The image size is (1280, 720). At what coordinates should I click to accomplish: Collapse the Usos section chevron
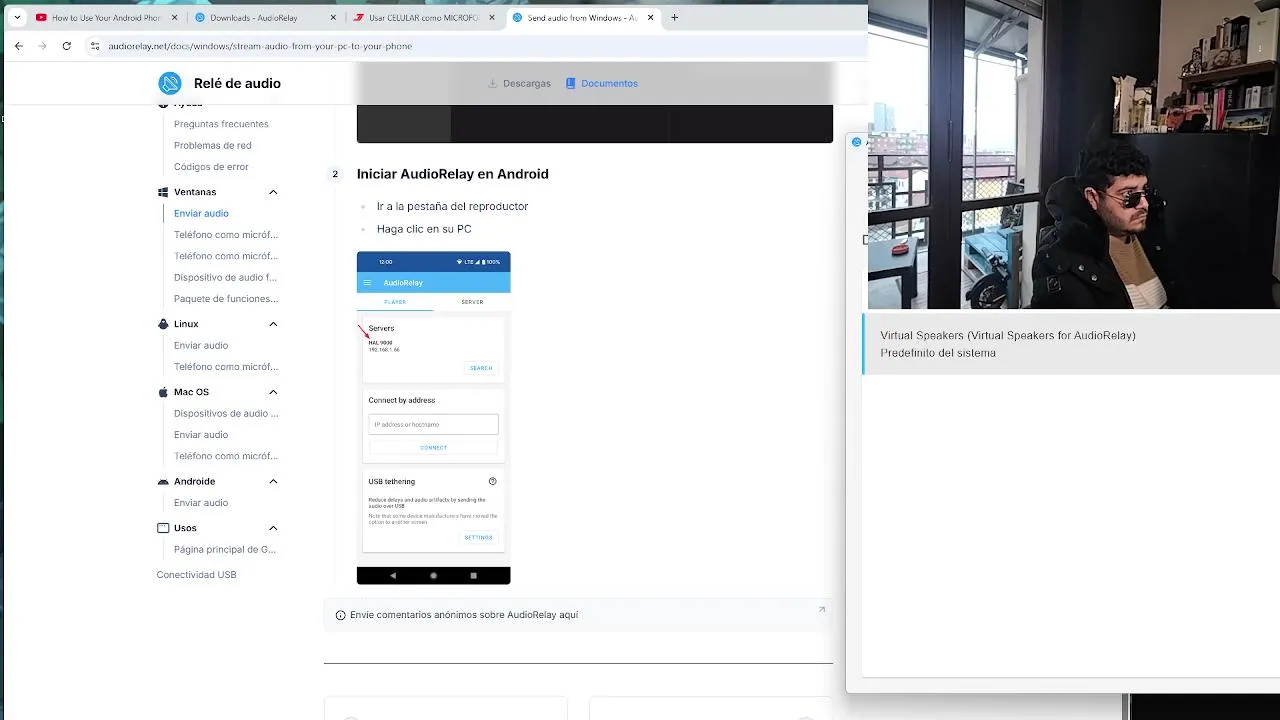tap(273, 528)
